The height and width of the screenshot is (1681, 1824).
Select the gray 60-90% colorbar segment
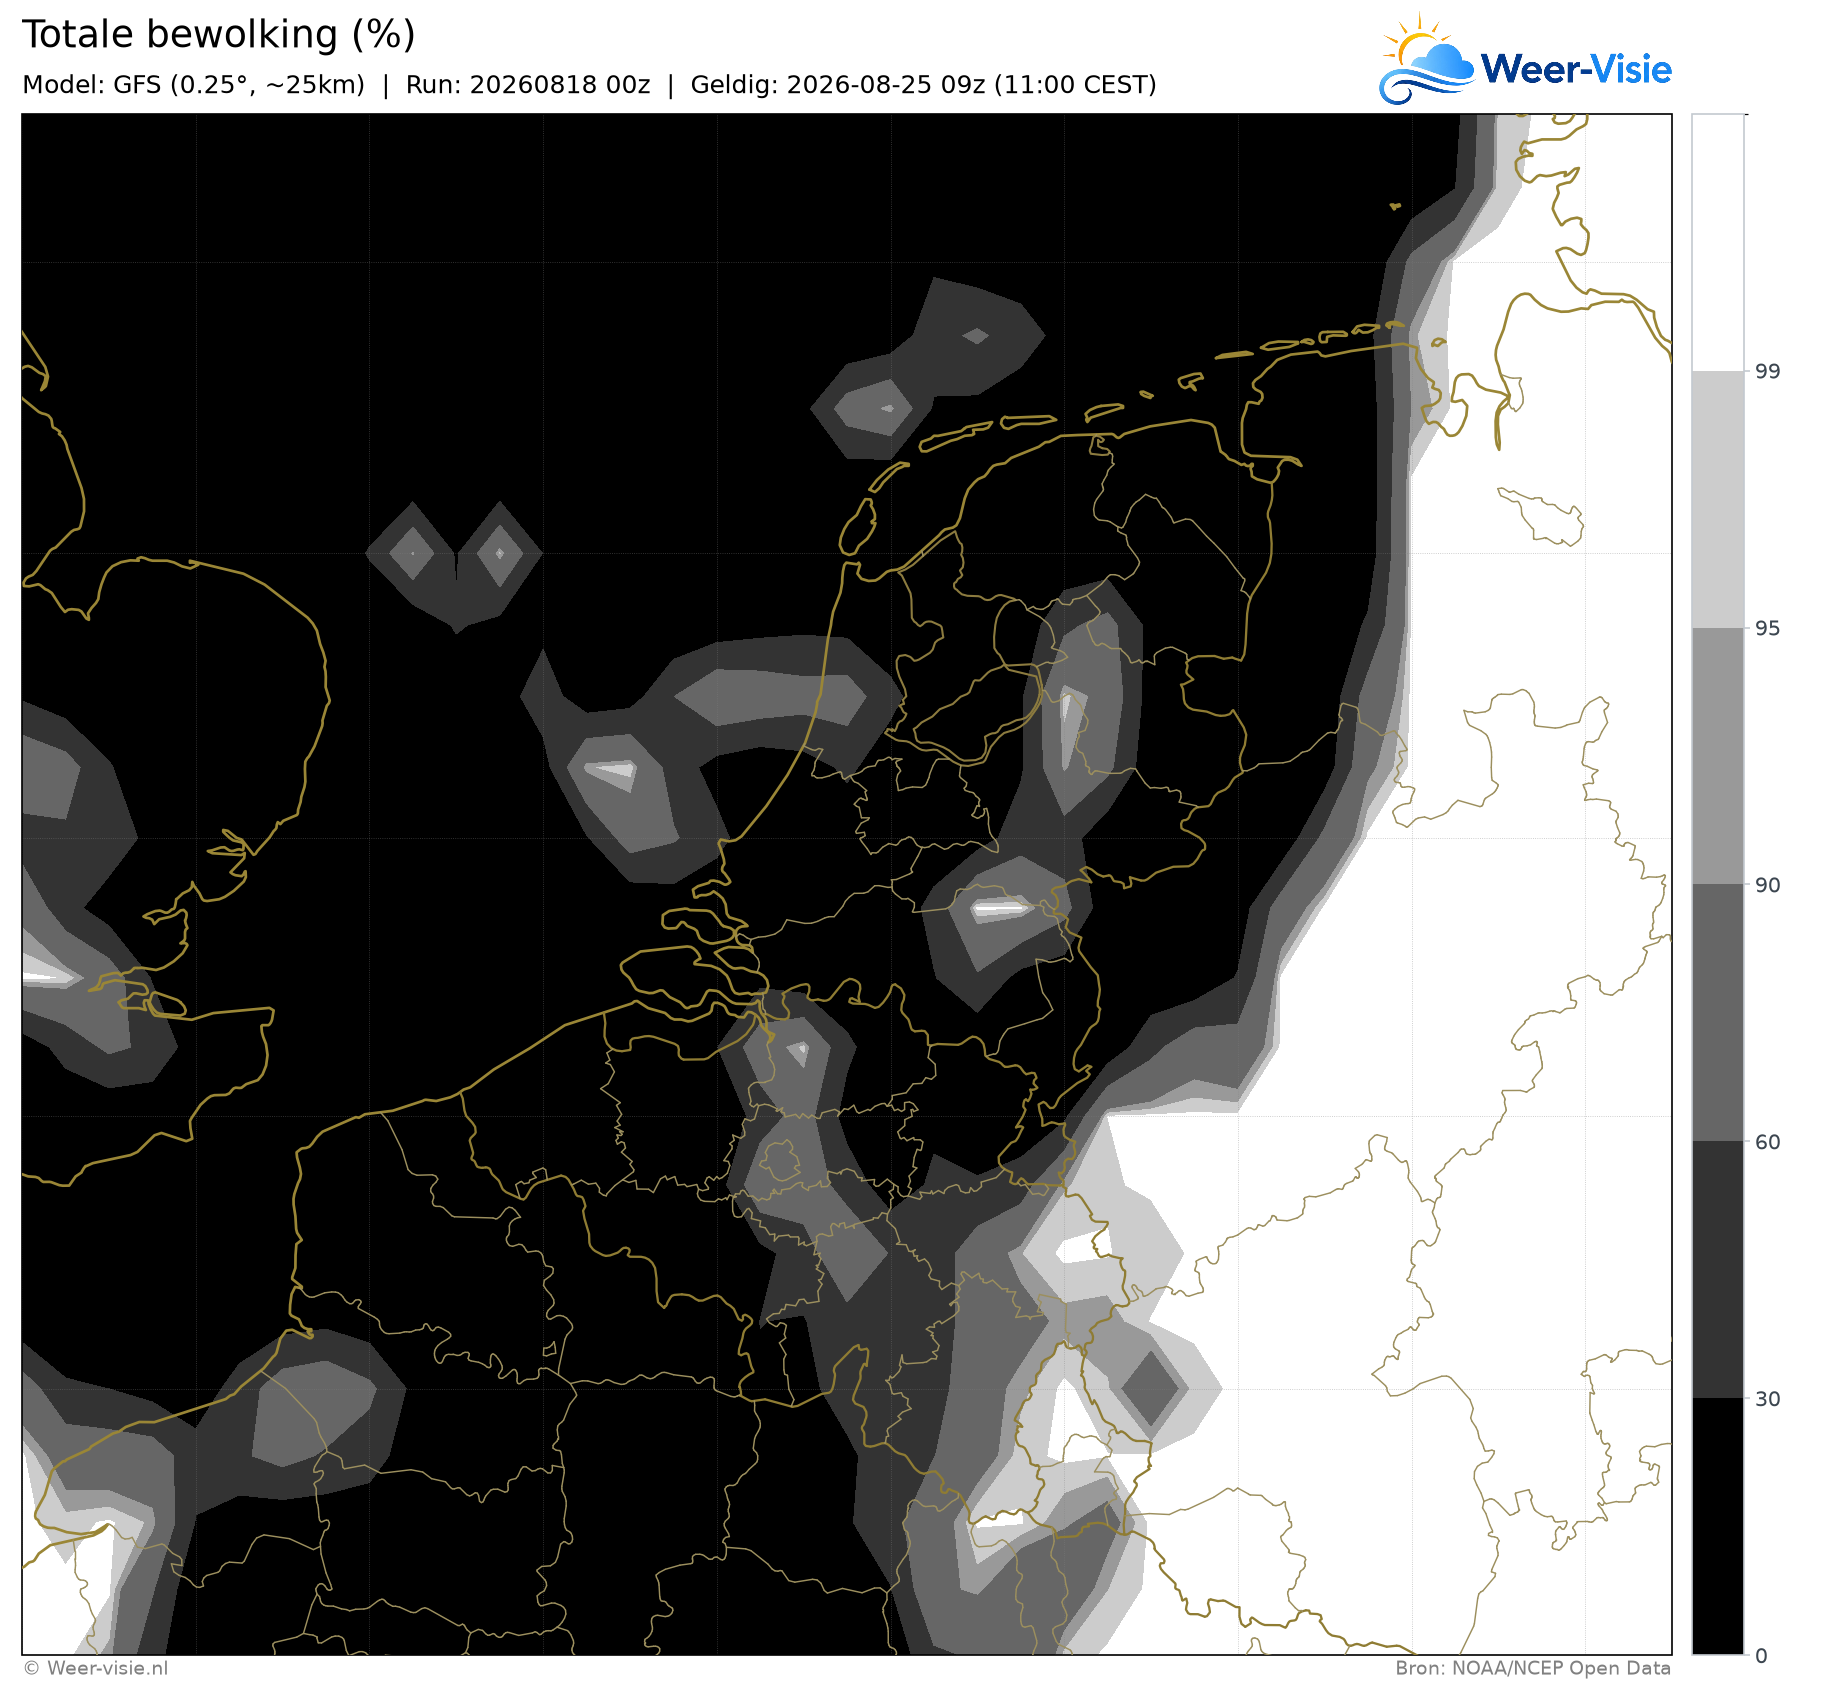click(1718, 1013)
